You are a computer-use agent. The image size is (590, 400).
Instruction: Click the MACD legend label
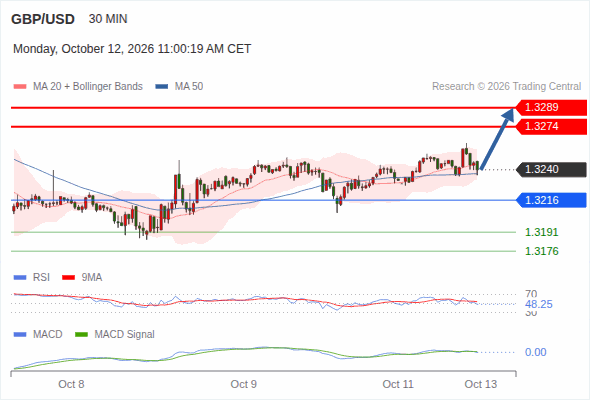(48, 335)
